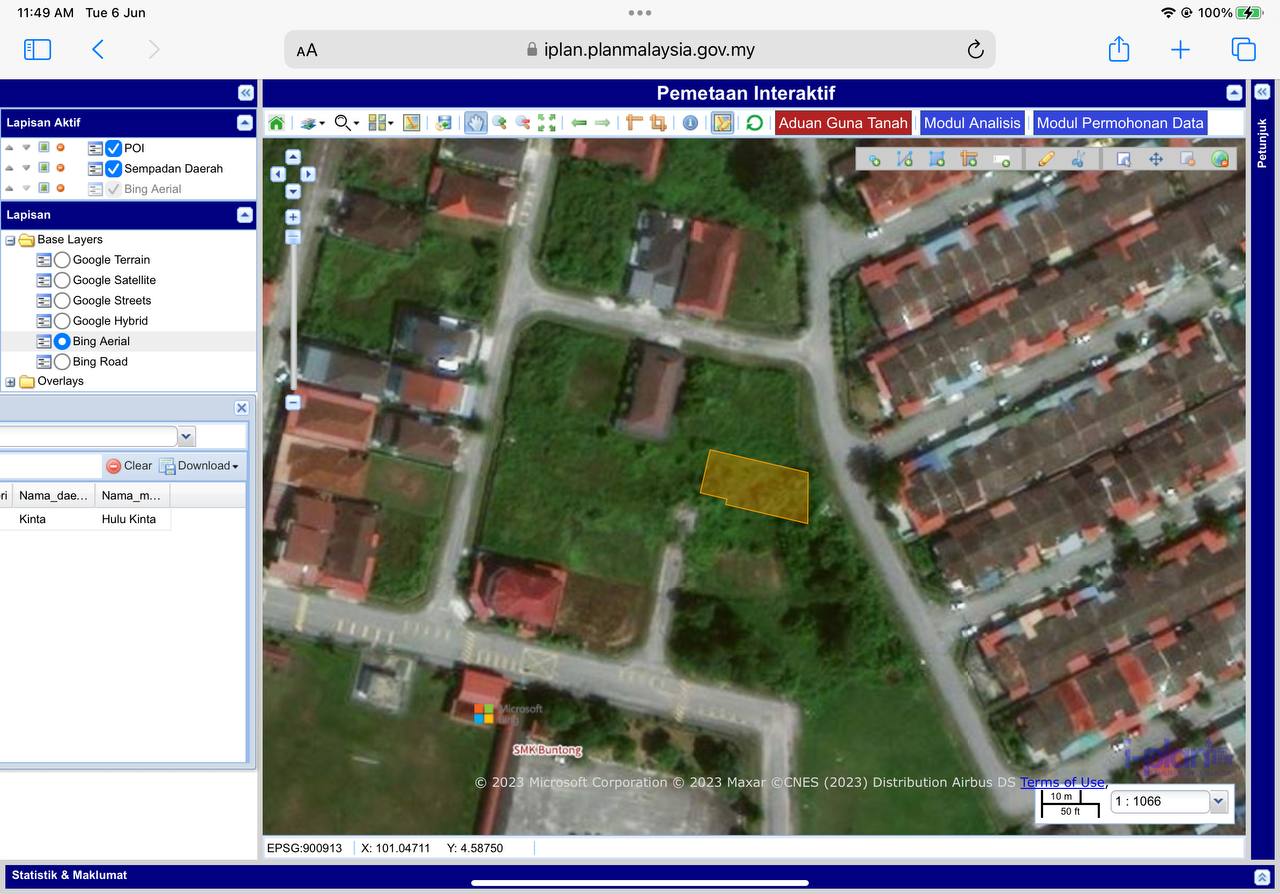1280x894 pixels.
Task: Select the Google Satellite base layer
Action: 62,280
